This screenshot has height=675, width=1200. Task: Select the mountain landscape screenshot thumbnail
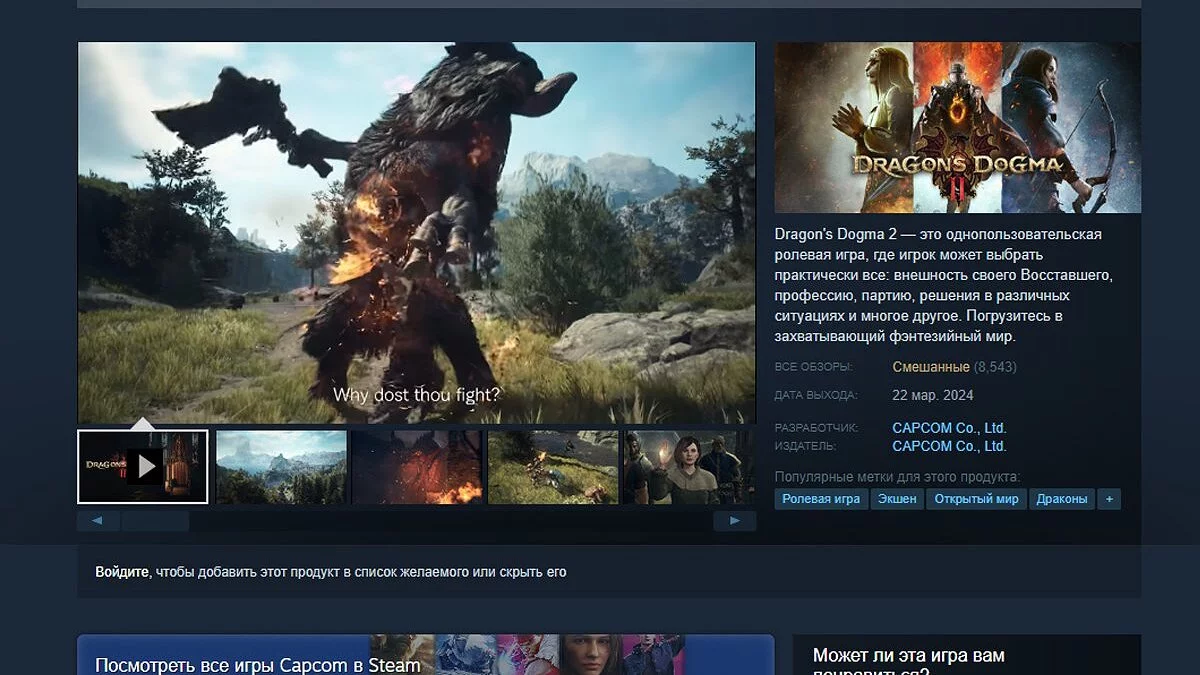[x=282, y=467]
